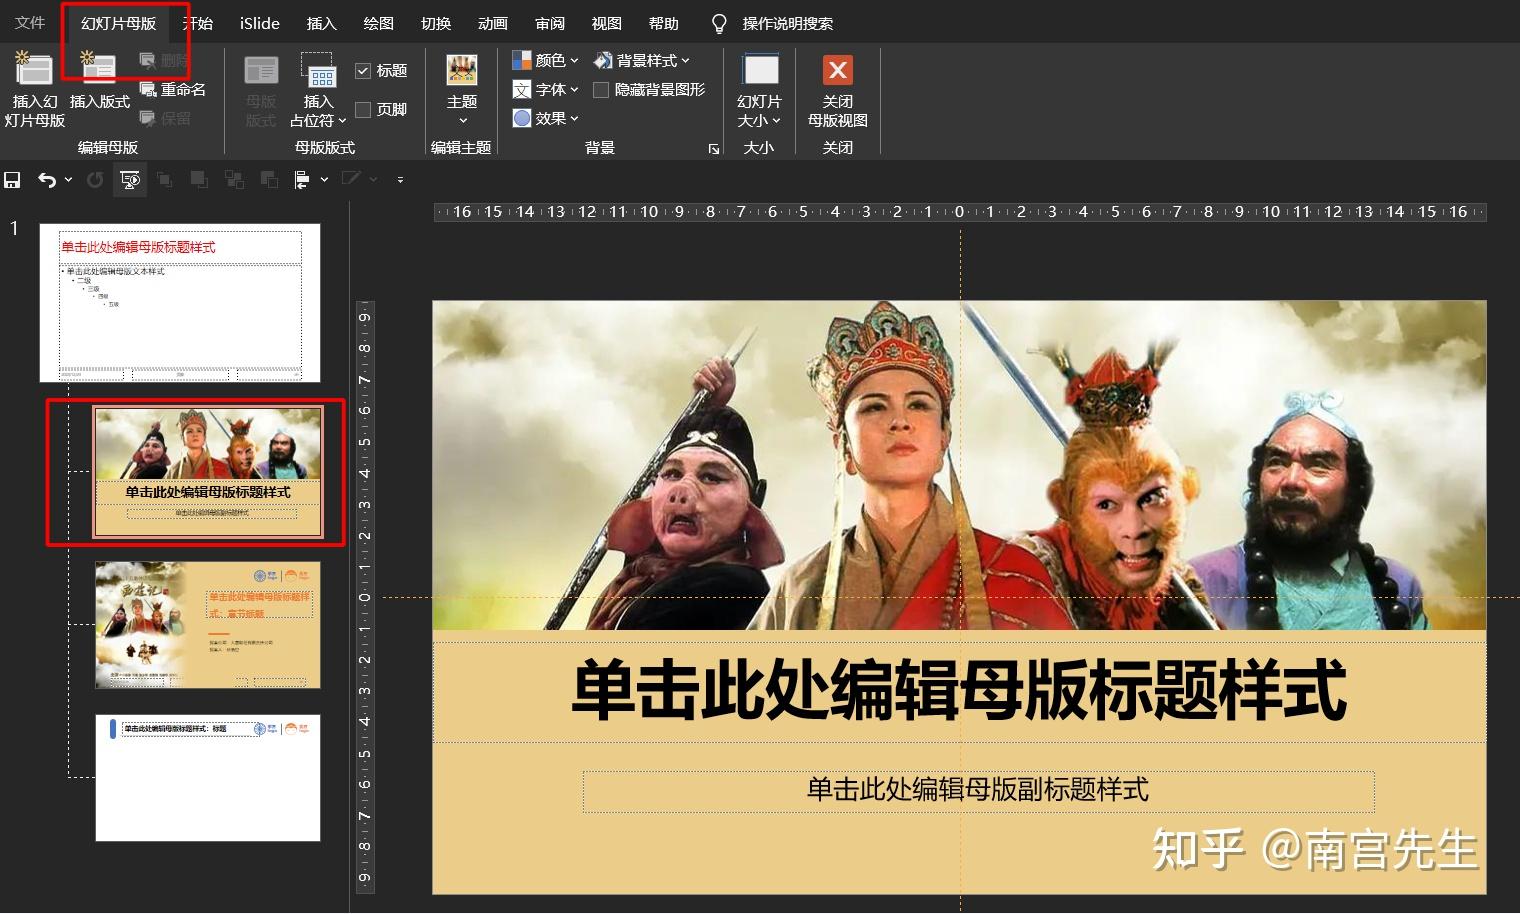Viewport: 1520px width, 914px height.
Task: Click the Align Objects icon
Action: click(x=302, y=180)
